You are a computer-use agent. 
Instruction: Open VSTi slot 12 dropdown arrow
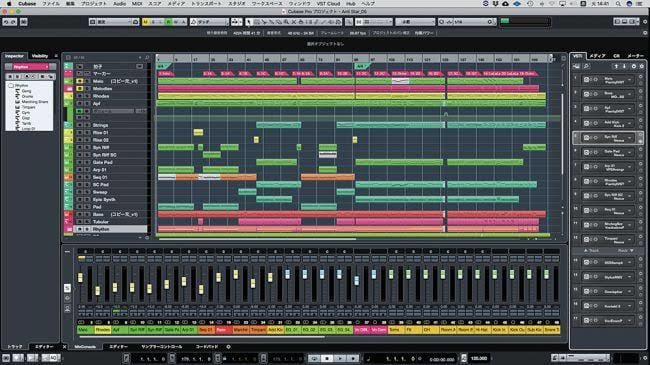click(x=630, y=239)
